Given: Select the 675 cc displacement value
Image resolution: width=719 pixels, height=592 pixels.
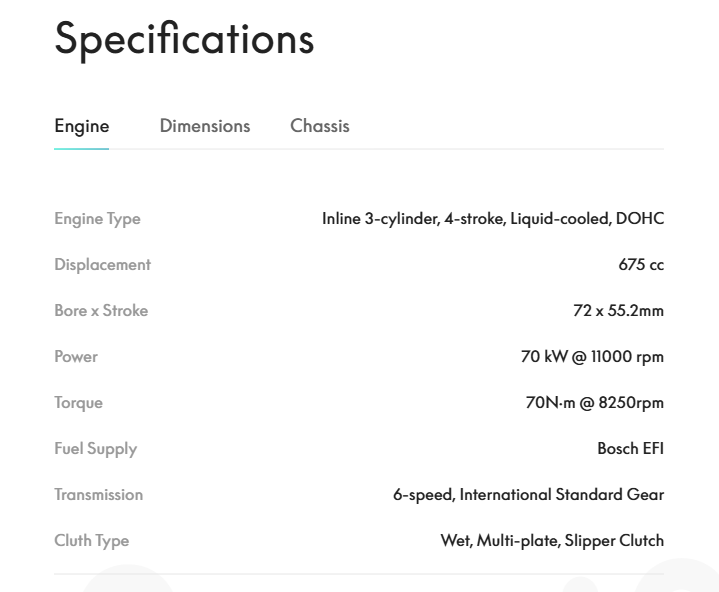Looking at the screenshot, I should (x=641, y=265).
